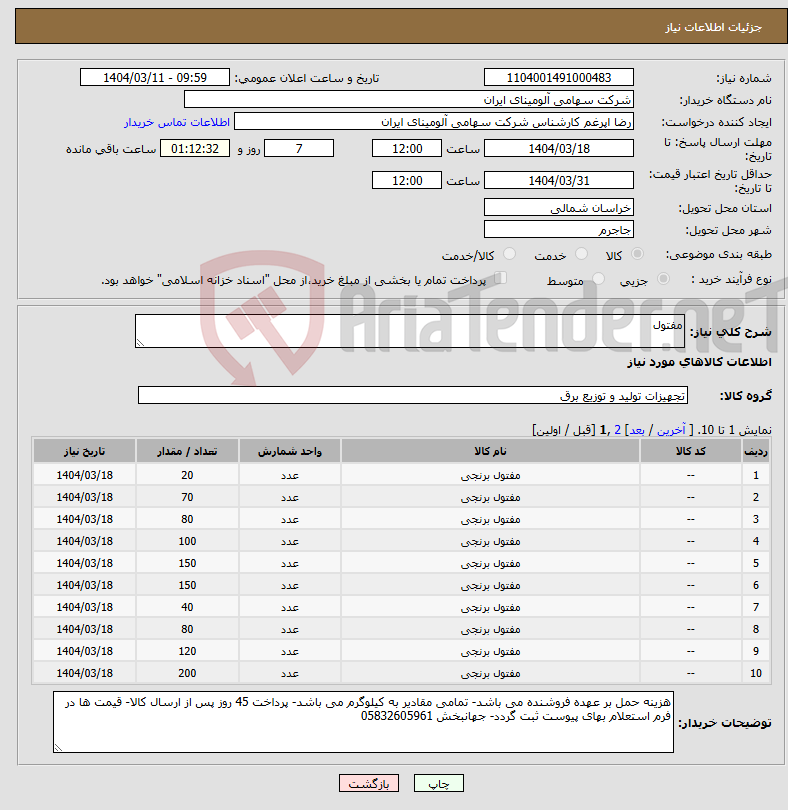Image resolution: width=788 pixels, height=810 pixels.
Task: Select the کالا/خدمت radio button
Action: [509, 254]
